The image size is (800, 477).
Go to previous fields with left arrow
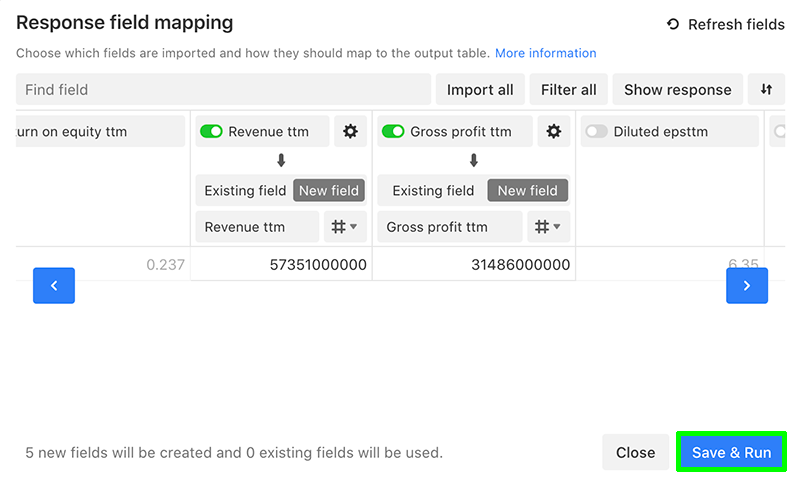click(54, 286)
